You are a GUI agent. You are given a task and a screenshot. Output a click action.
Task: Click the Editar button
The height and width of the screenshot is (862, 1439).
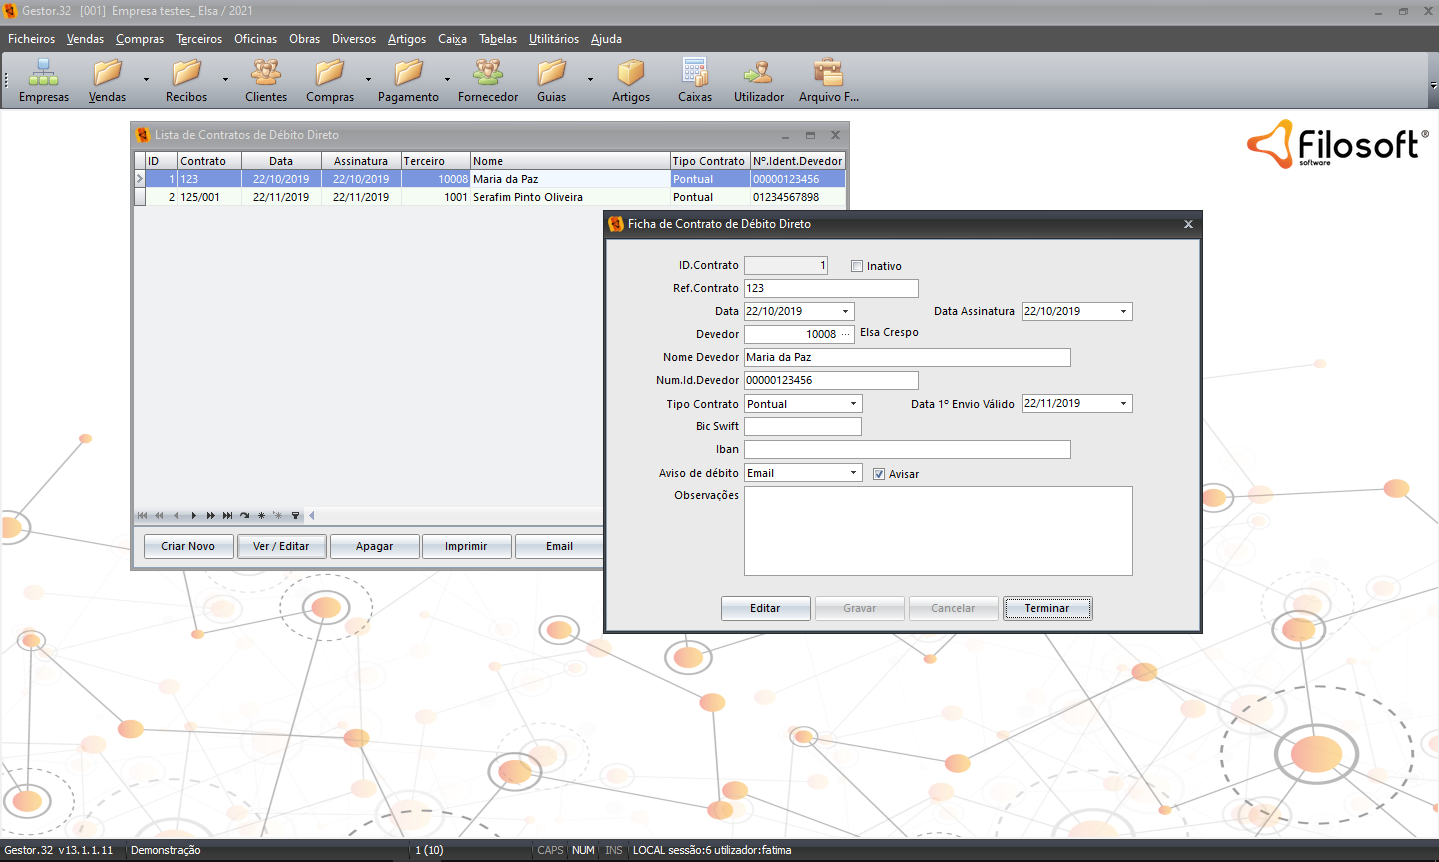pos(765,608)
